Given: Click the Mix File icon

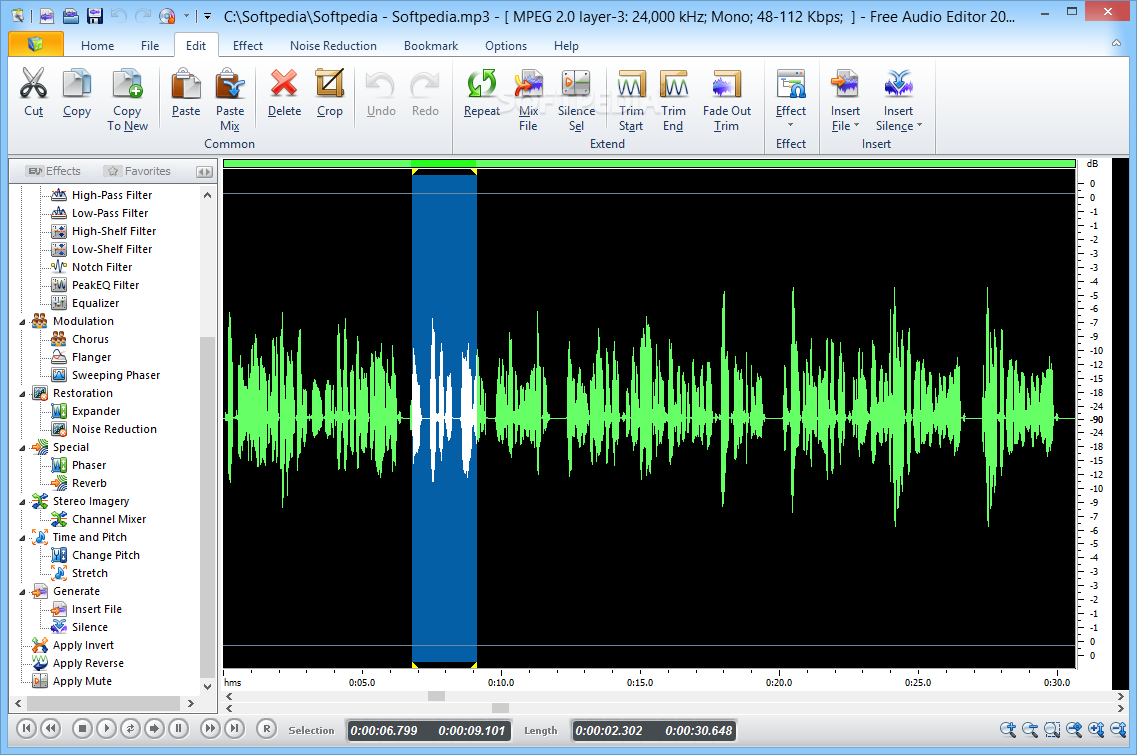Looking at the screenshot, I should [528, 85].
